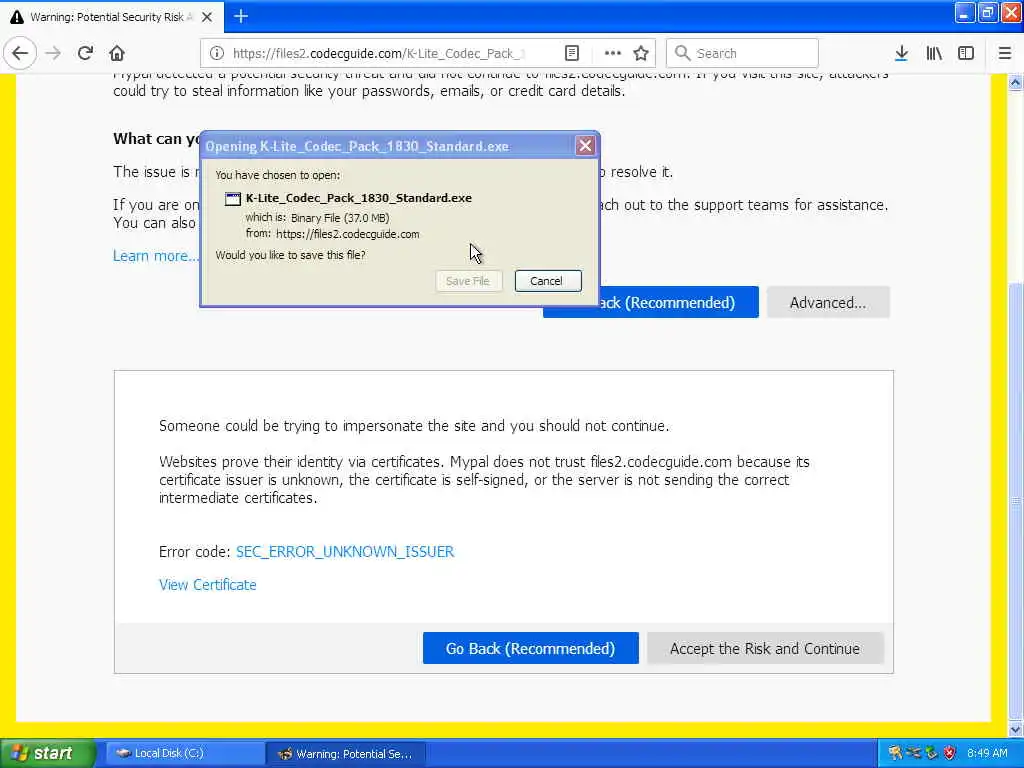Click Go Back (Recommended) in the error box
The image size is (1024, 768).
[530, 648]
